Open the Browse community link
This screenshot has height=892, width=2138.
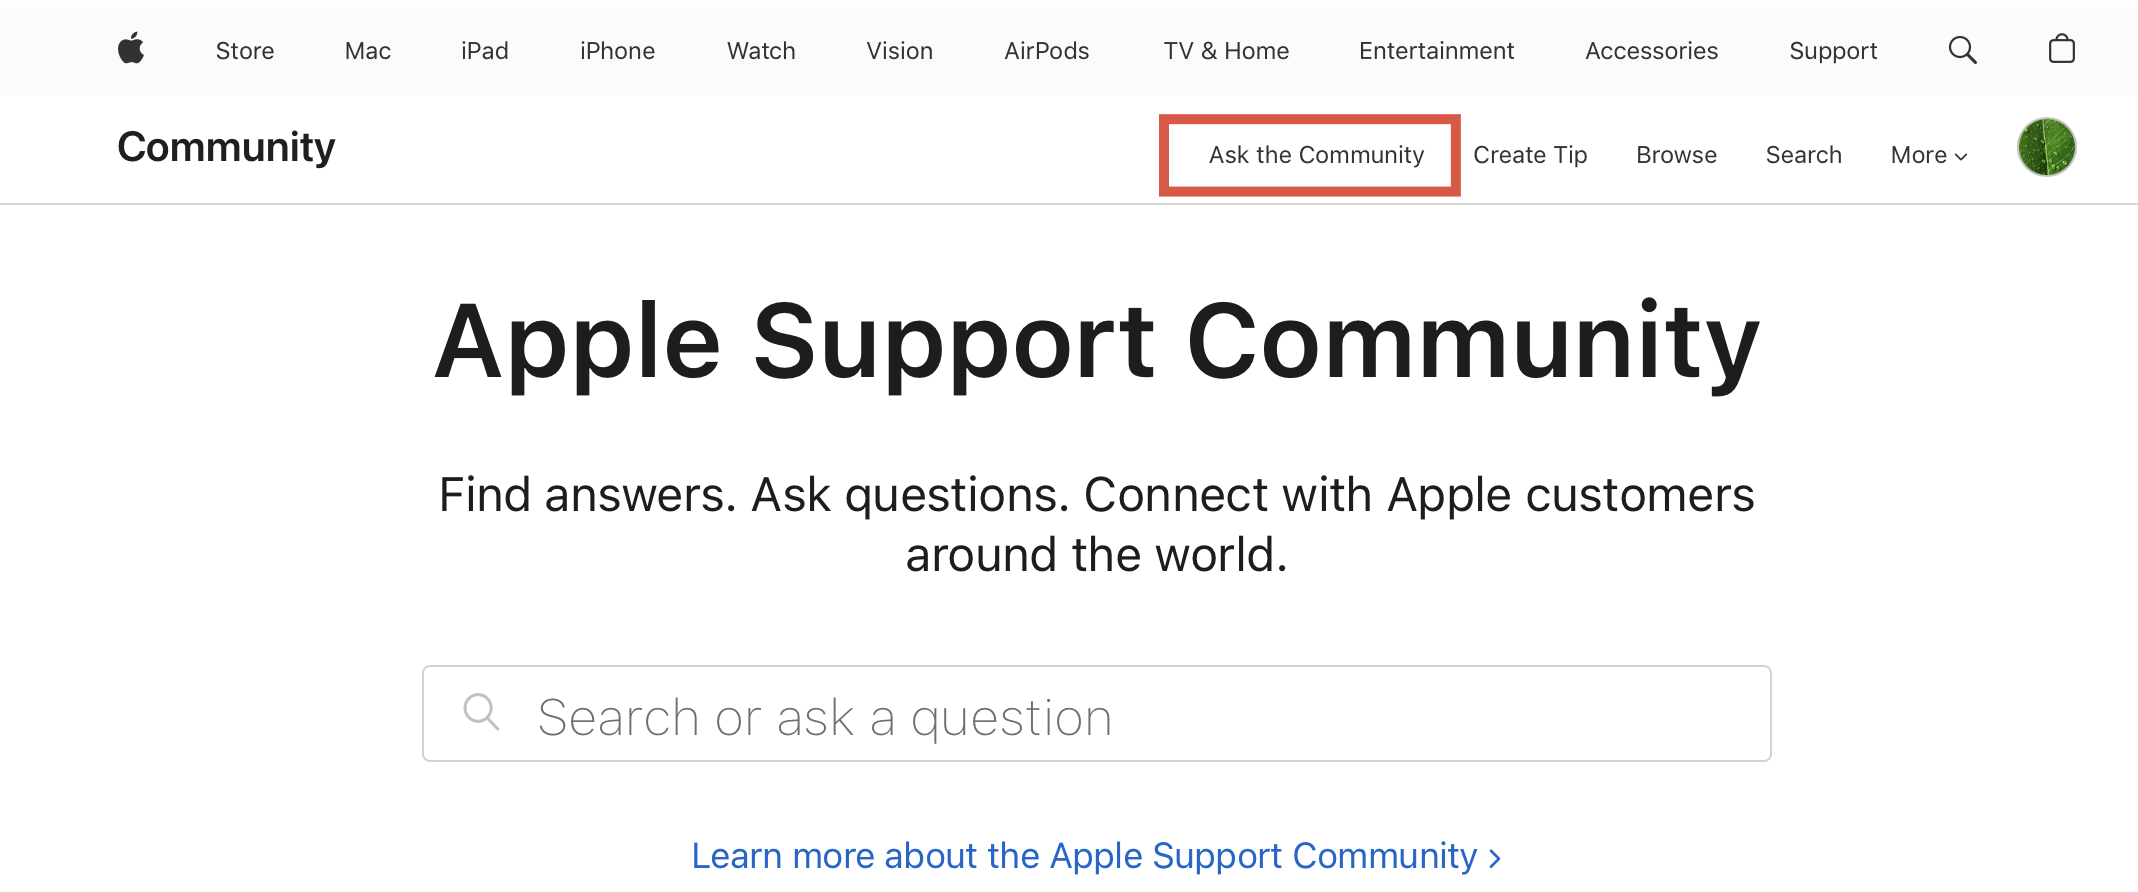click(1676, 155)
